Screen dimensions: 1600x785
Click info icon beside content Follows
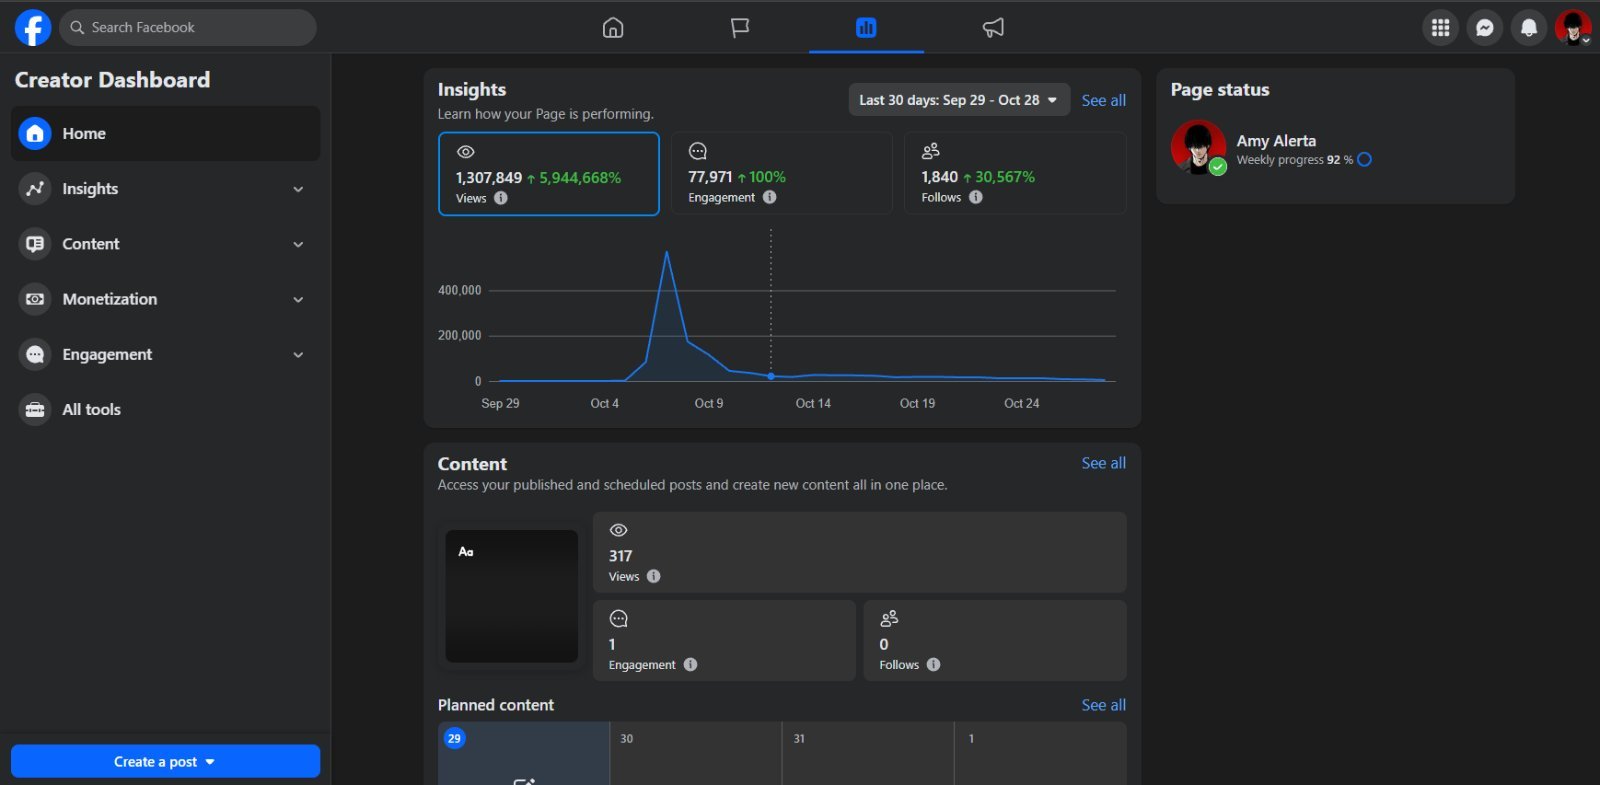(x=934, y=665)
